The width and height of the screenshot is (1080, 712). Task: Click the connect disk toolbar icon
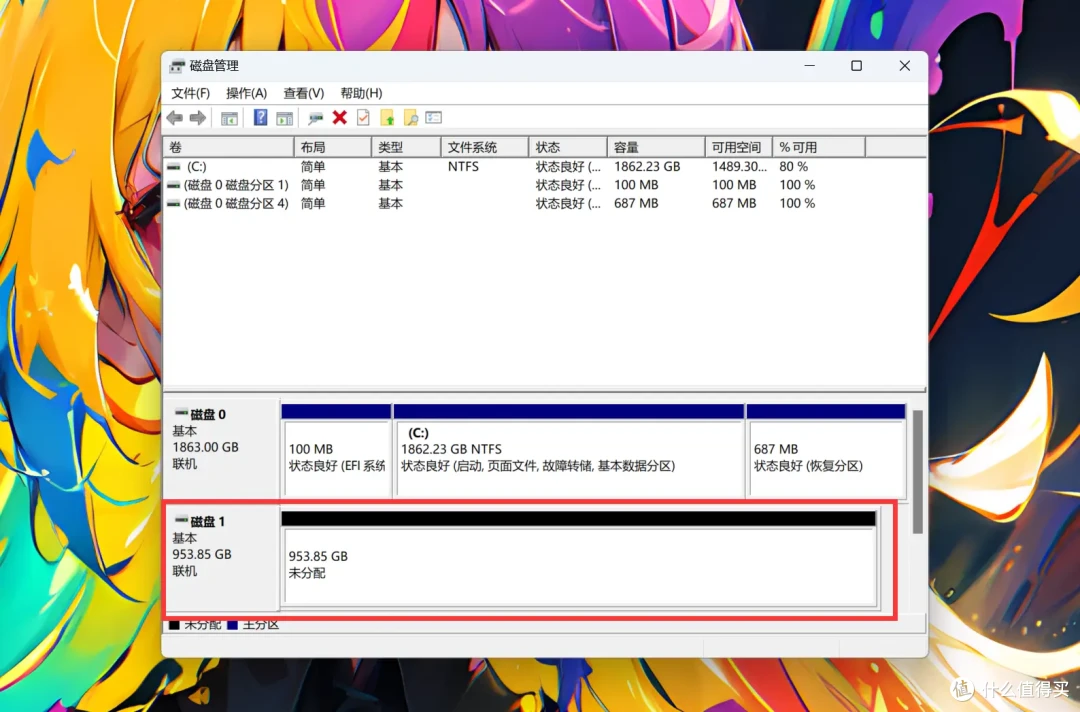(315, 118)
